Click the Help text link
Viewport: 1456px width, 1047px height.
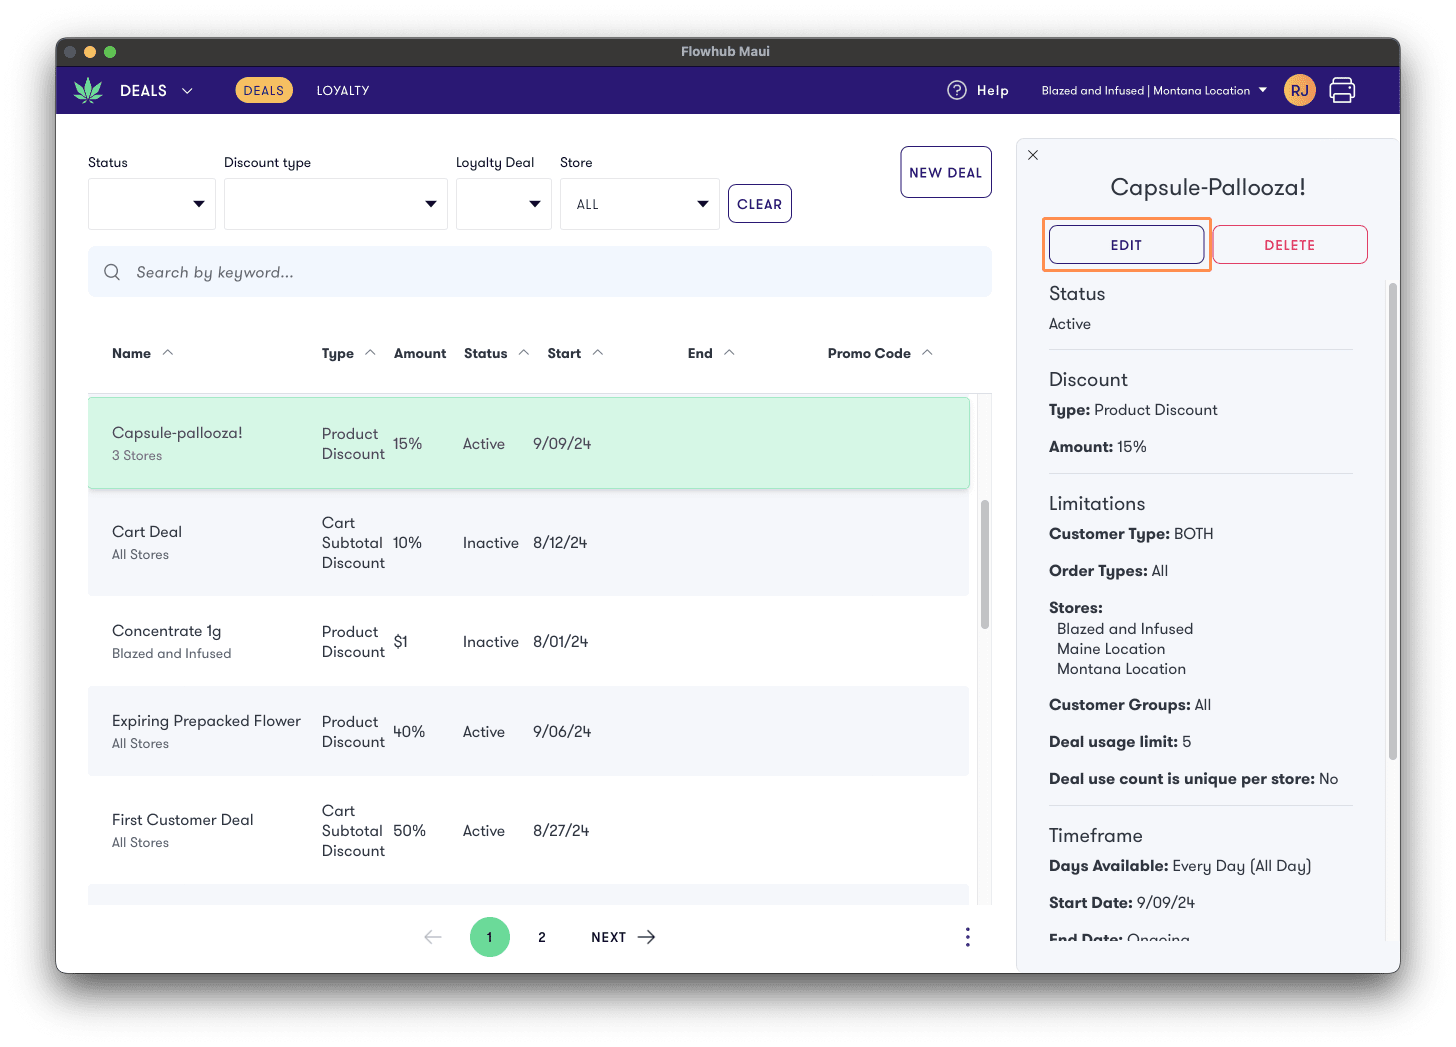pyautogui.click(x=993, y=90)
